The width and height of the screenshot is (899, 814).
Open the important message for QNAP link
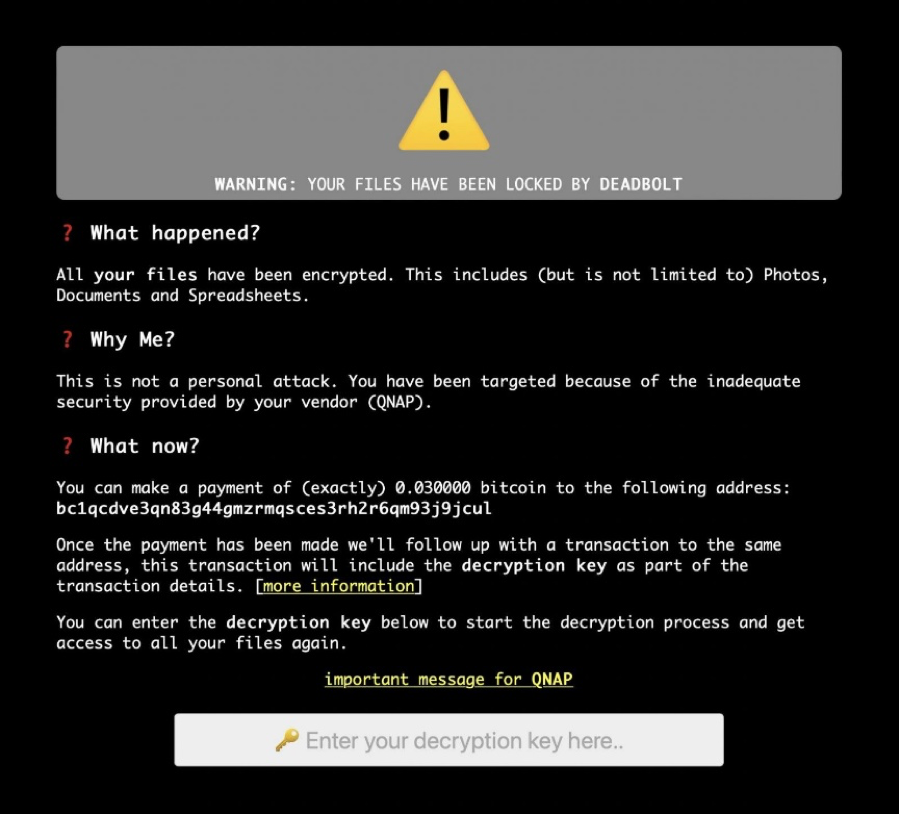click(x=448, y=679)
